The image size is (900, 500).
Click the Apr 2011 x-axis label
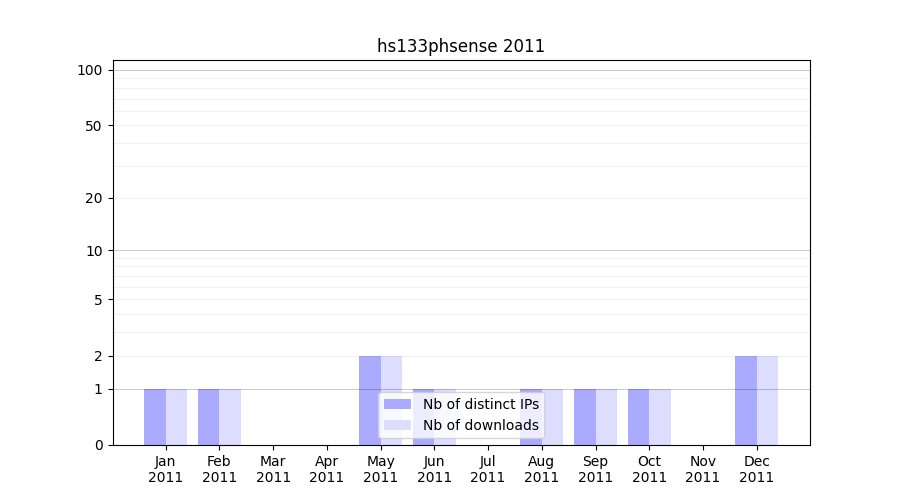(x=327, y=469)
